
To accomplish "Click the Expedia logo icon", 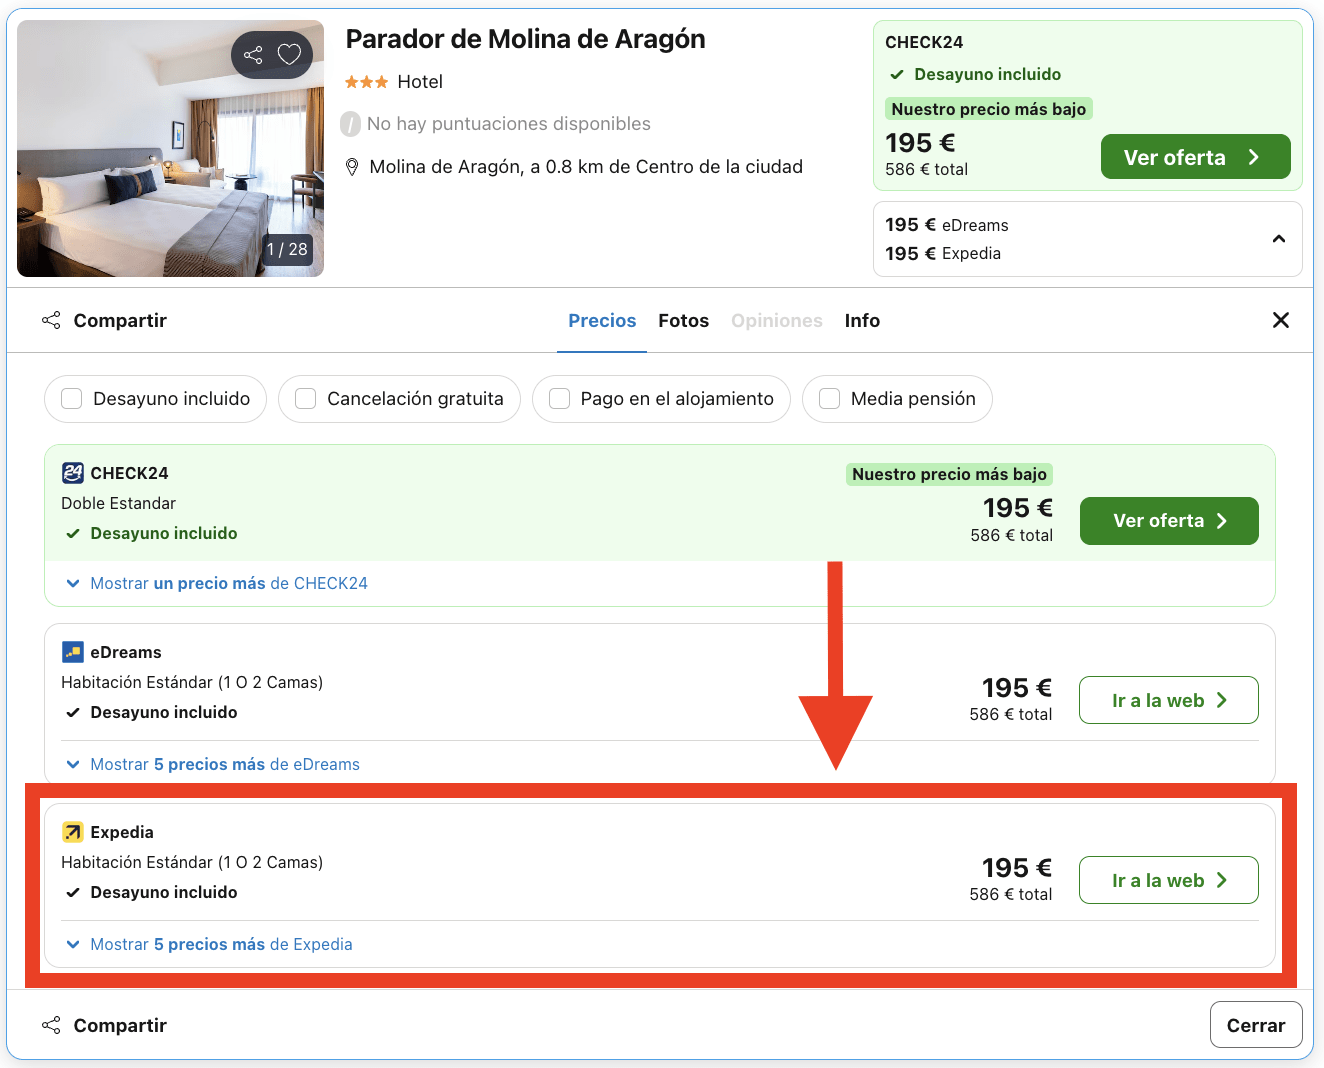I will point(73,832).
